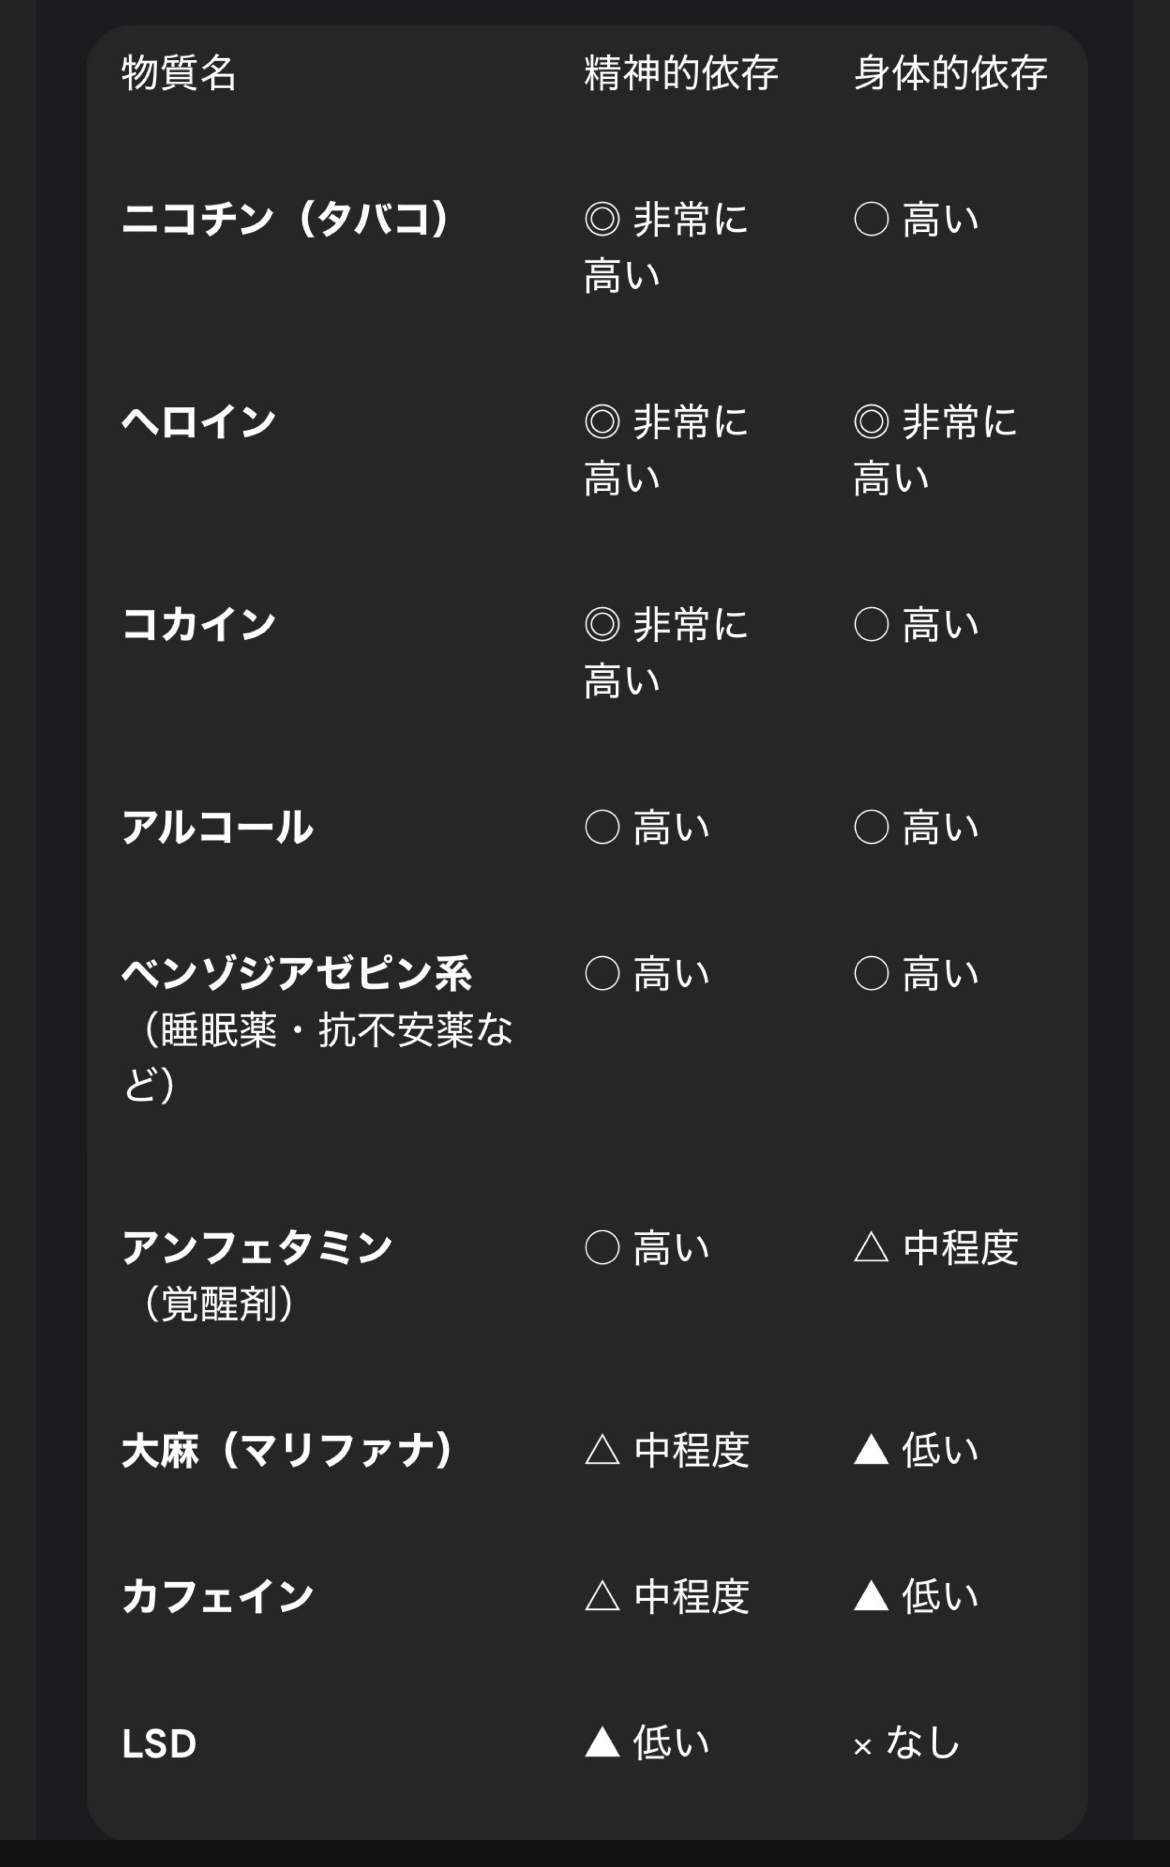
Task: Click the 物質名 column header
Action: pyautogui.click(x=179, y=73)
